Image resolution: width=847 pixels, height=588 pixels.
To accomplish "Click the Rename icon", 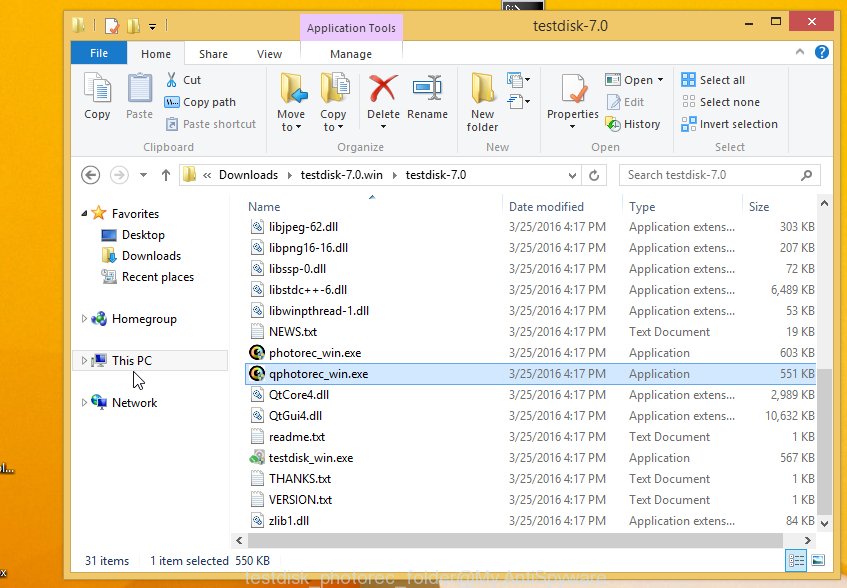I will (427, 88).
